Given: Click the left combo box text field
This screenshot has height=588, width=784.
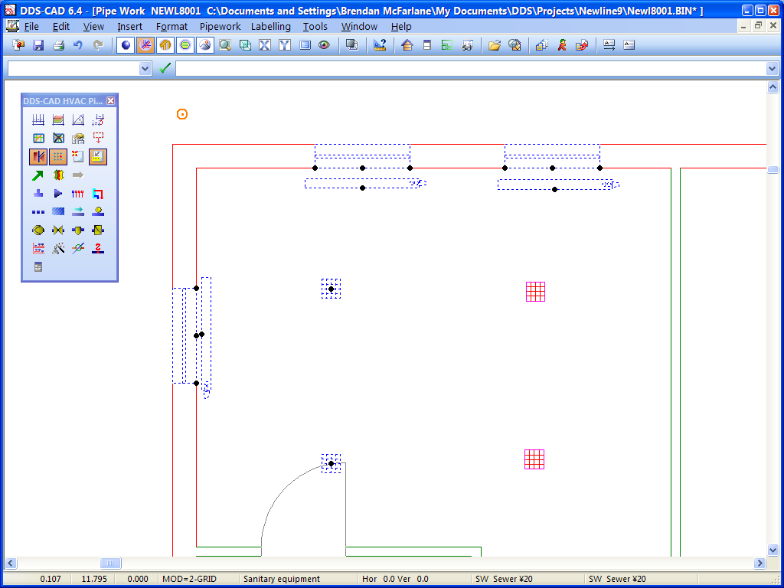Looking at the screenshot, I should (73, 68).
